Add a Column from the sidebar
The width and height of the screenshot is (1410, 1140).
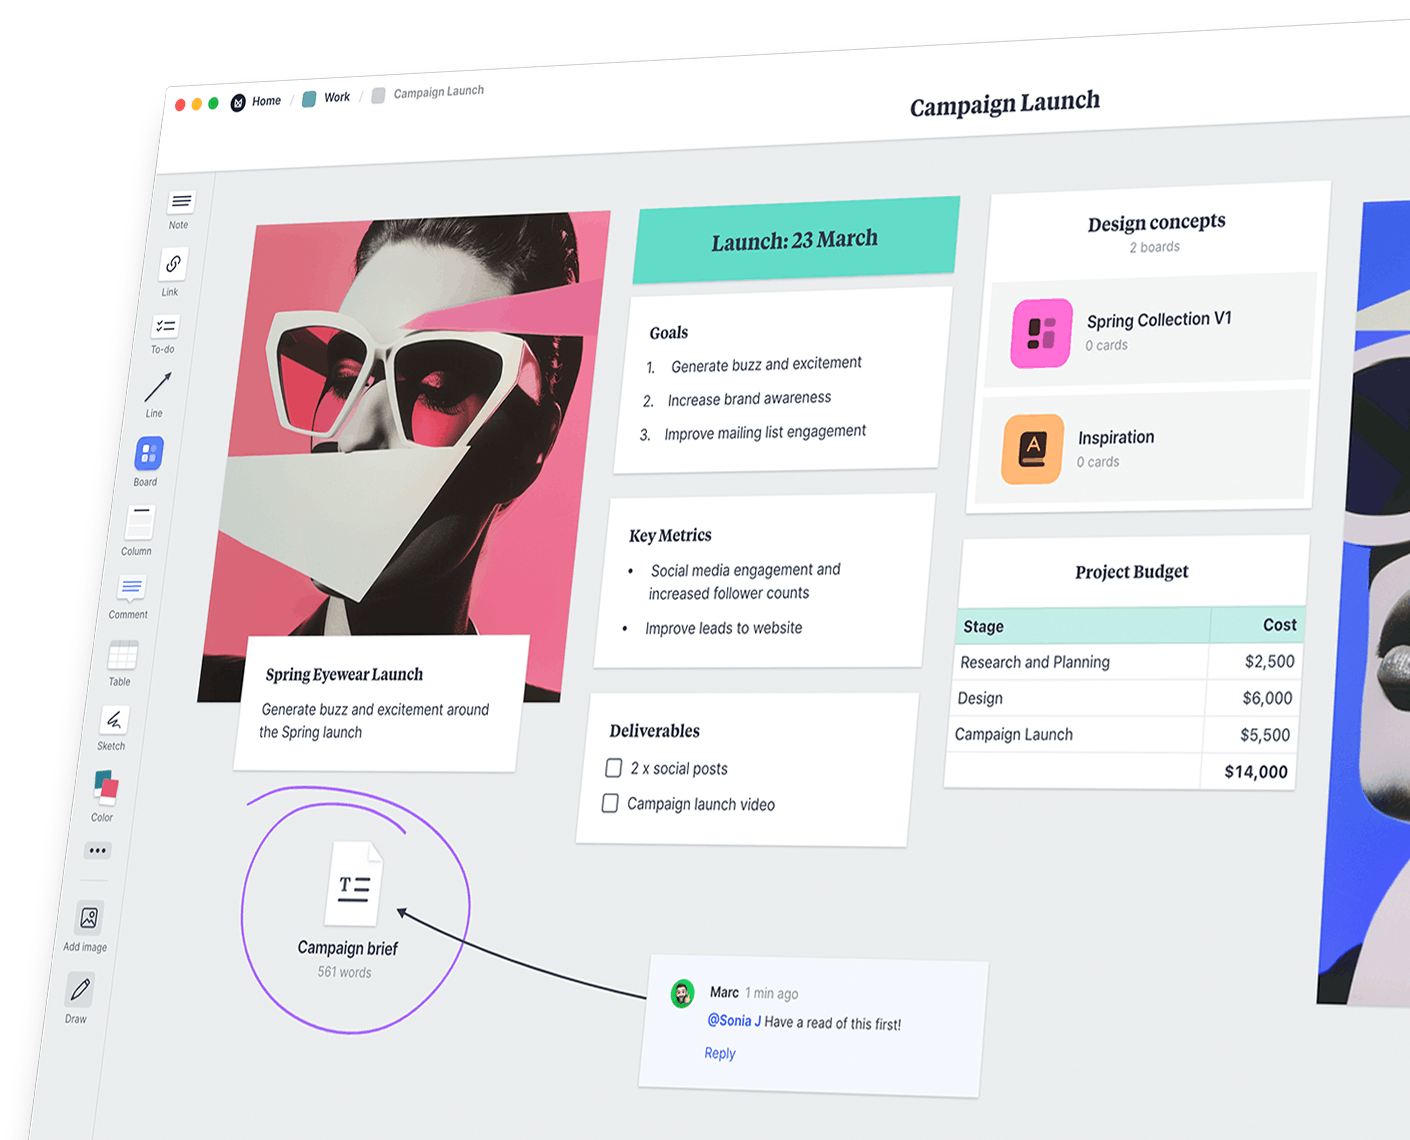coord(139,523)
